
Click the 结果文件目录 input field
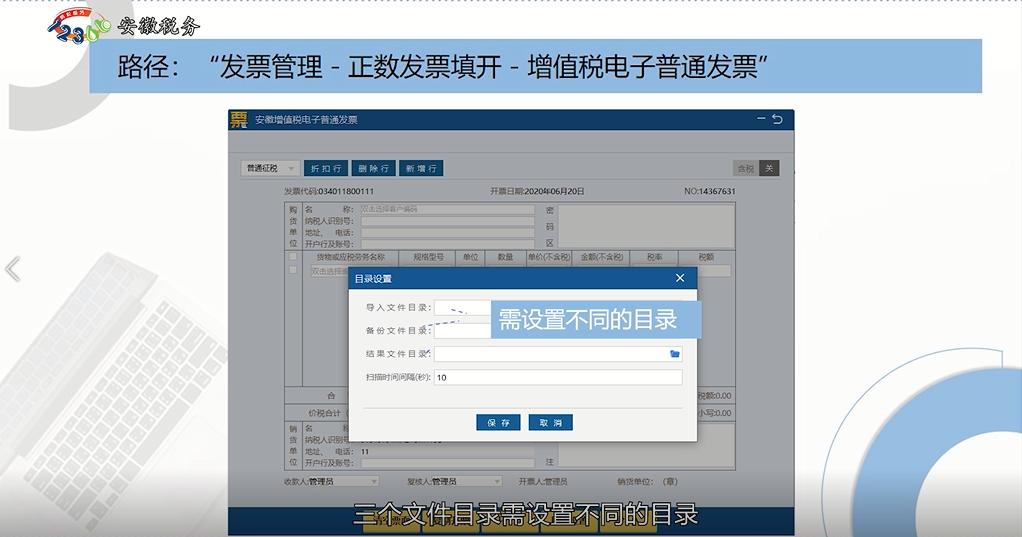coord(558,354)
